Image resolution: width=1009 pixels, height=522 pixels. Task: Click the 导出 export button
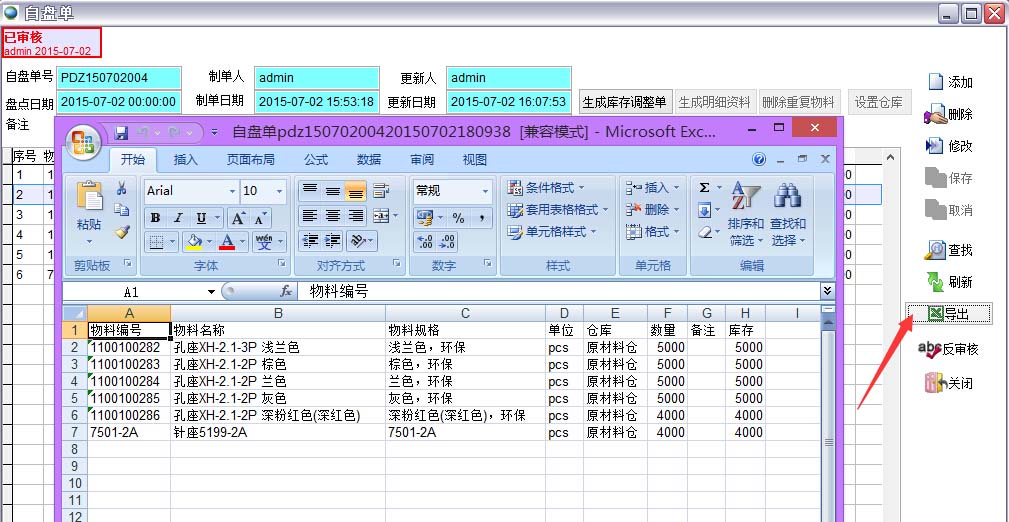tap(949, 314)
